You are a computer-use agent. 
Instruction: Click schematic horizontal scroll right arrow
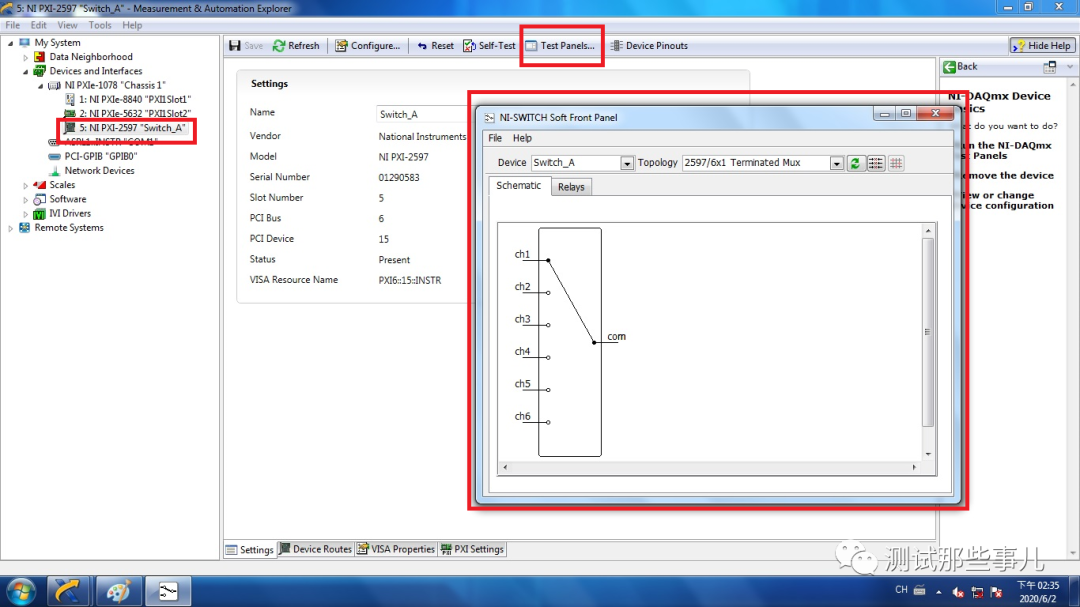point(914,467)
